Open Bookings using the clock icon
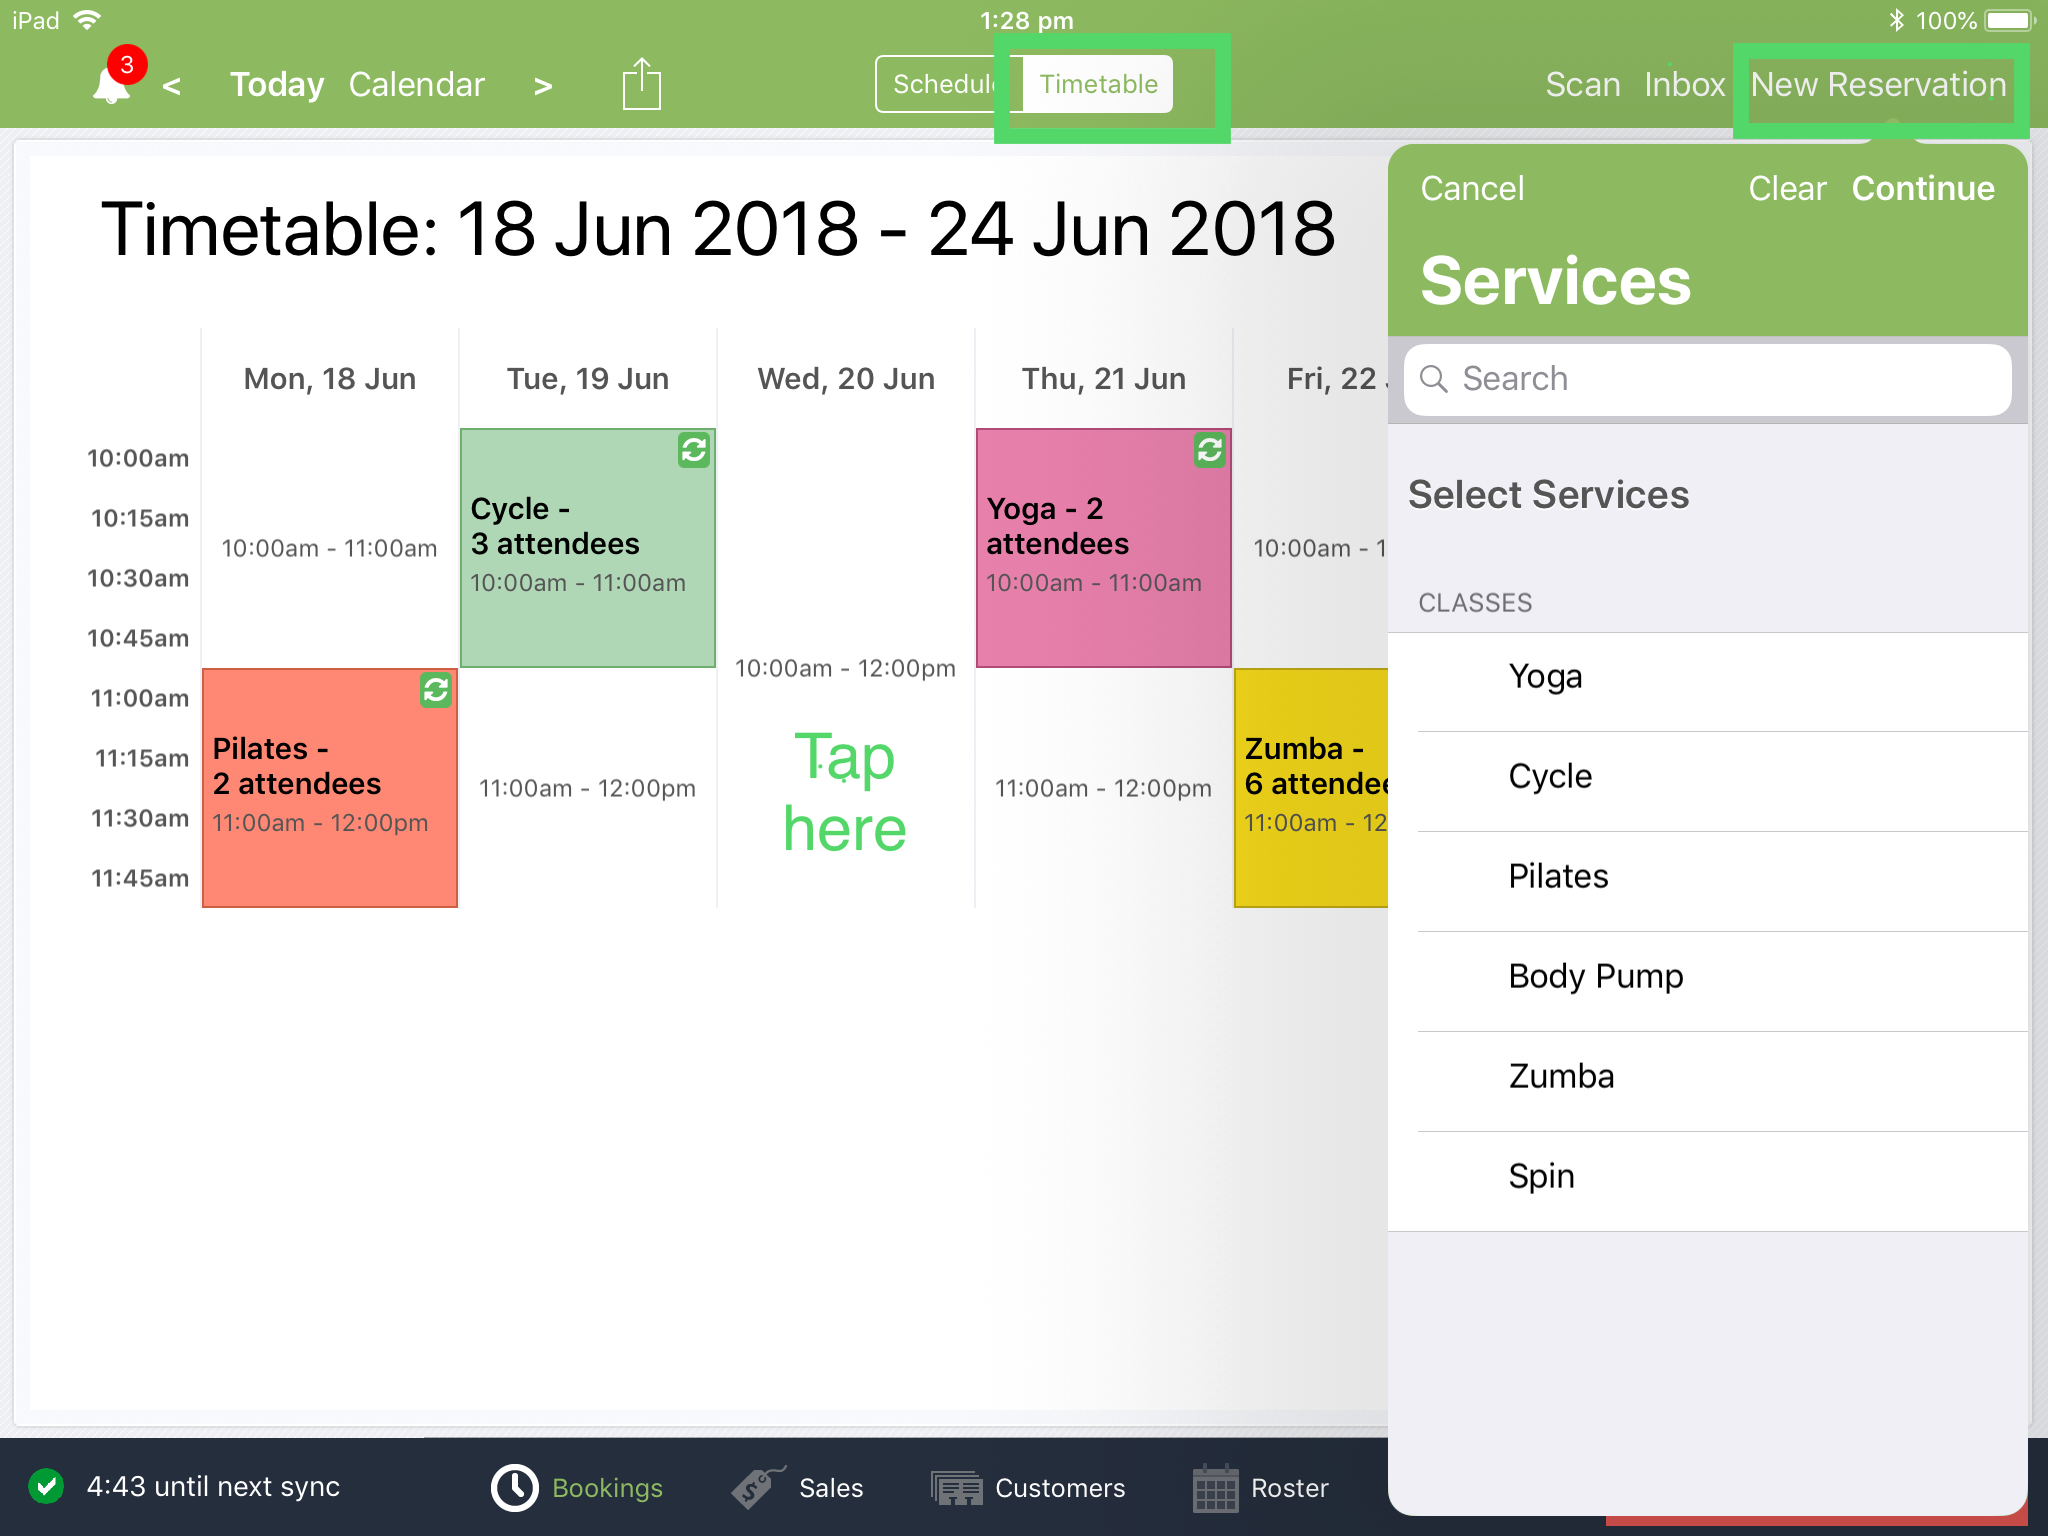The height and width of the screenshot is (1536, 2048). pyautogui.click(x=514, y=1487)
